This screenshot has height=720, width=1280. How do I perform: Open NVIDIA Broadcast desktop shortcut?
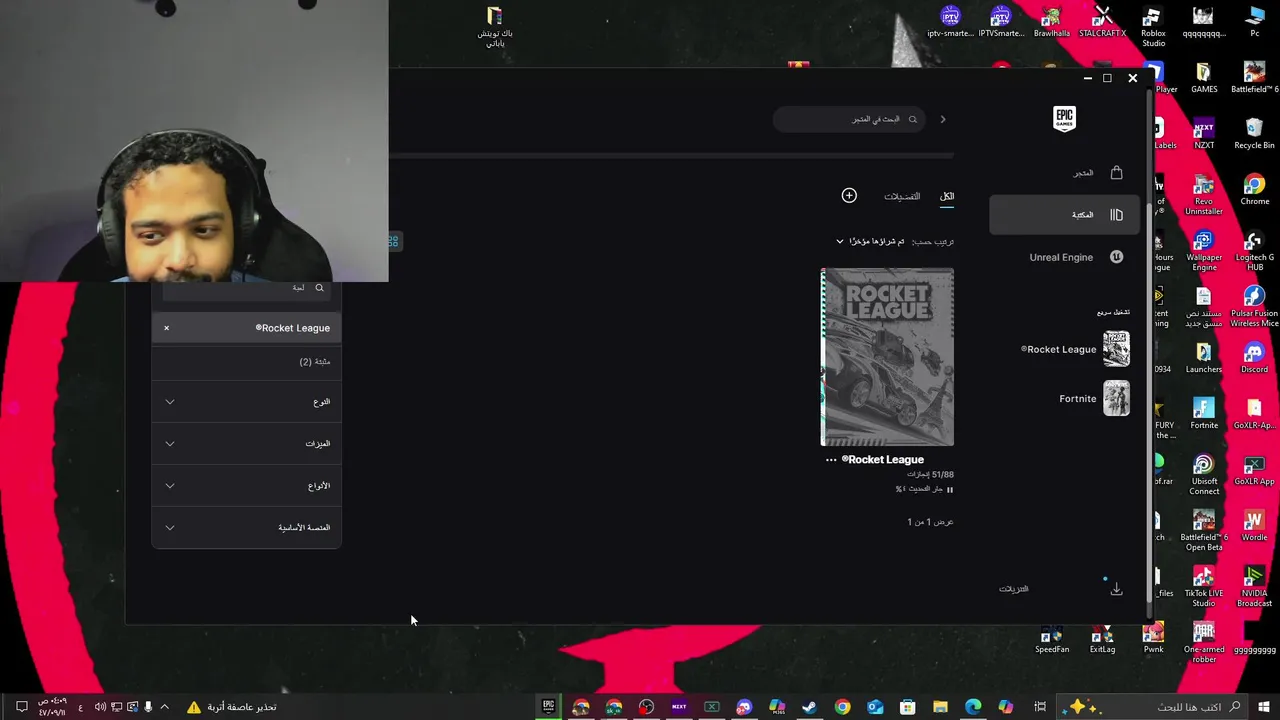(x=1254, y=587)
